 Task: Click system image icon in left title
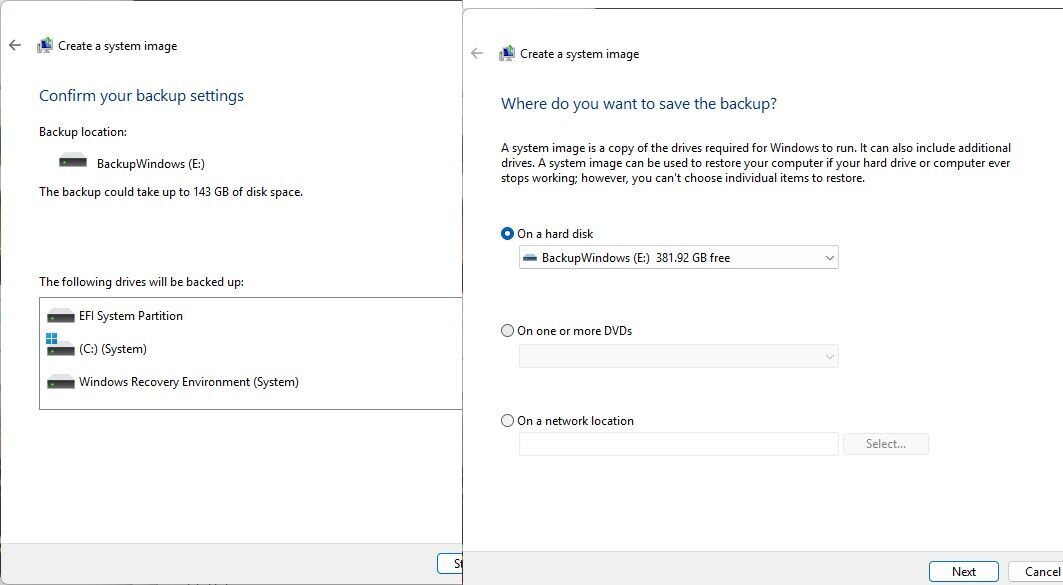pos(45,46)
